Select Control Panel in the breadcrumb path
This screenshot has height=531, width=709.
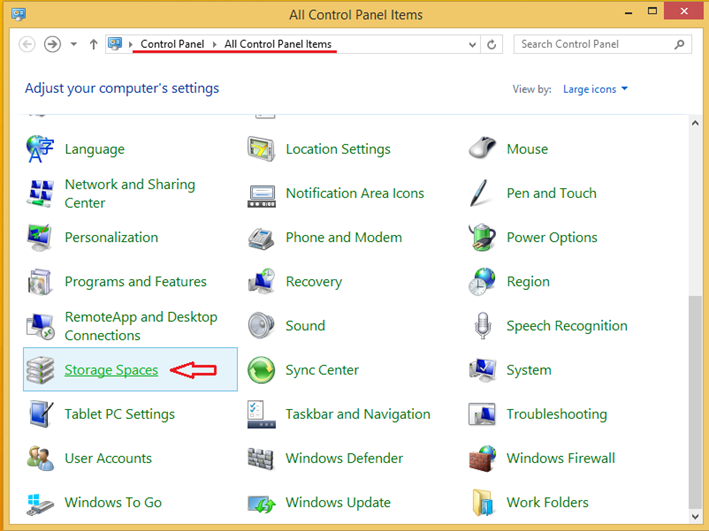tap(173, 44)
